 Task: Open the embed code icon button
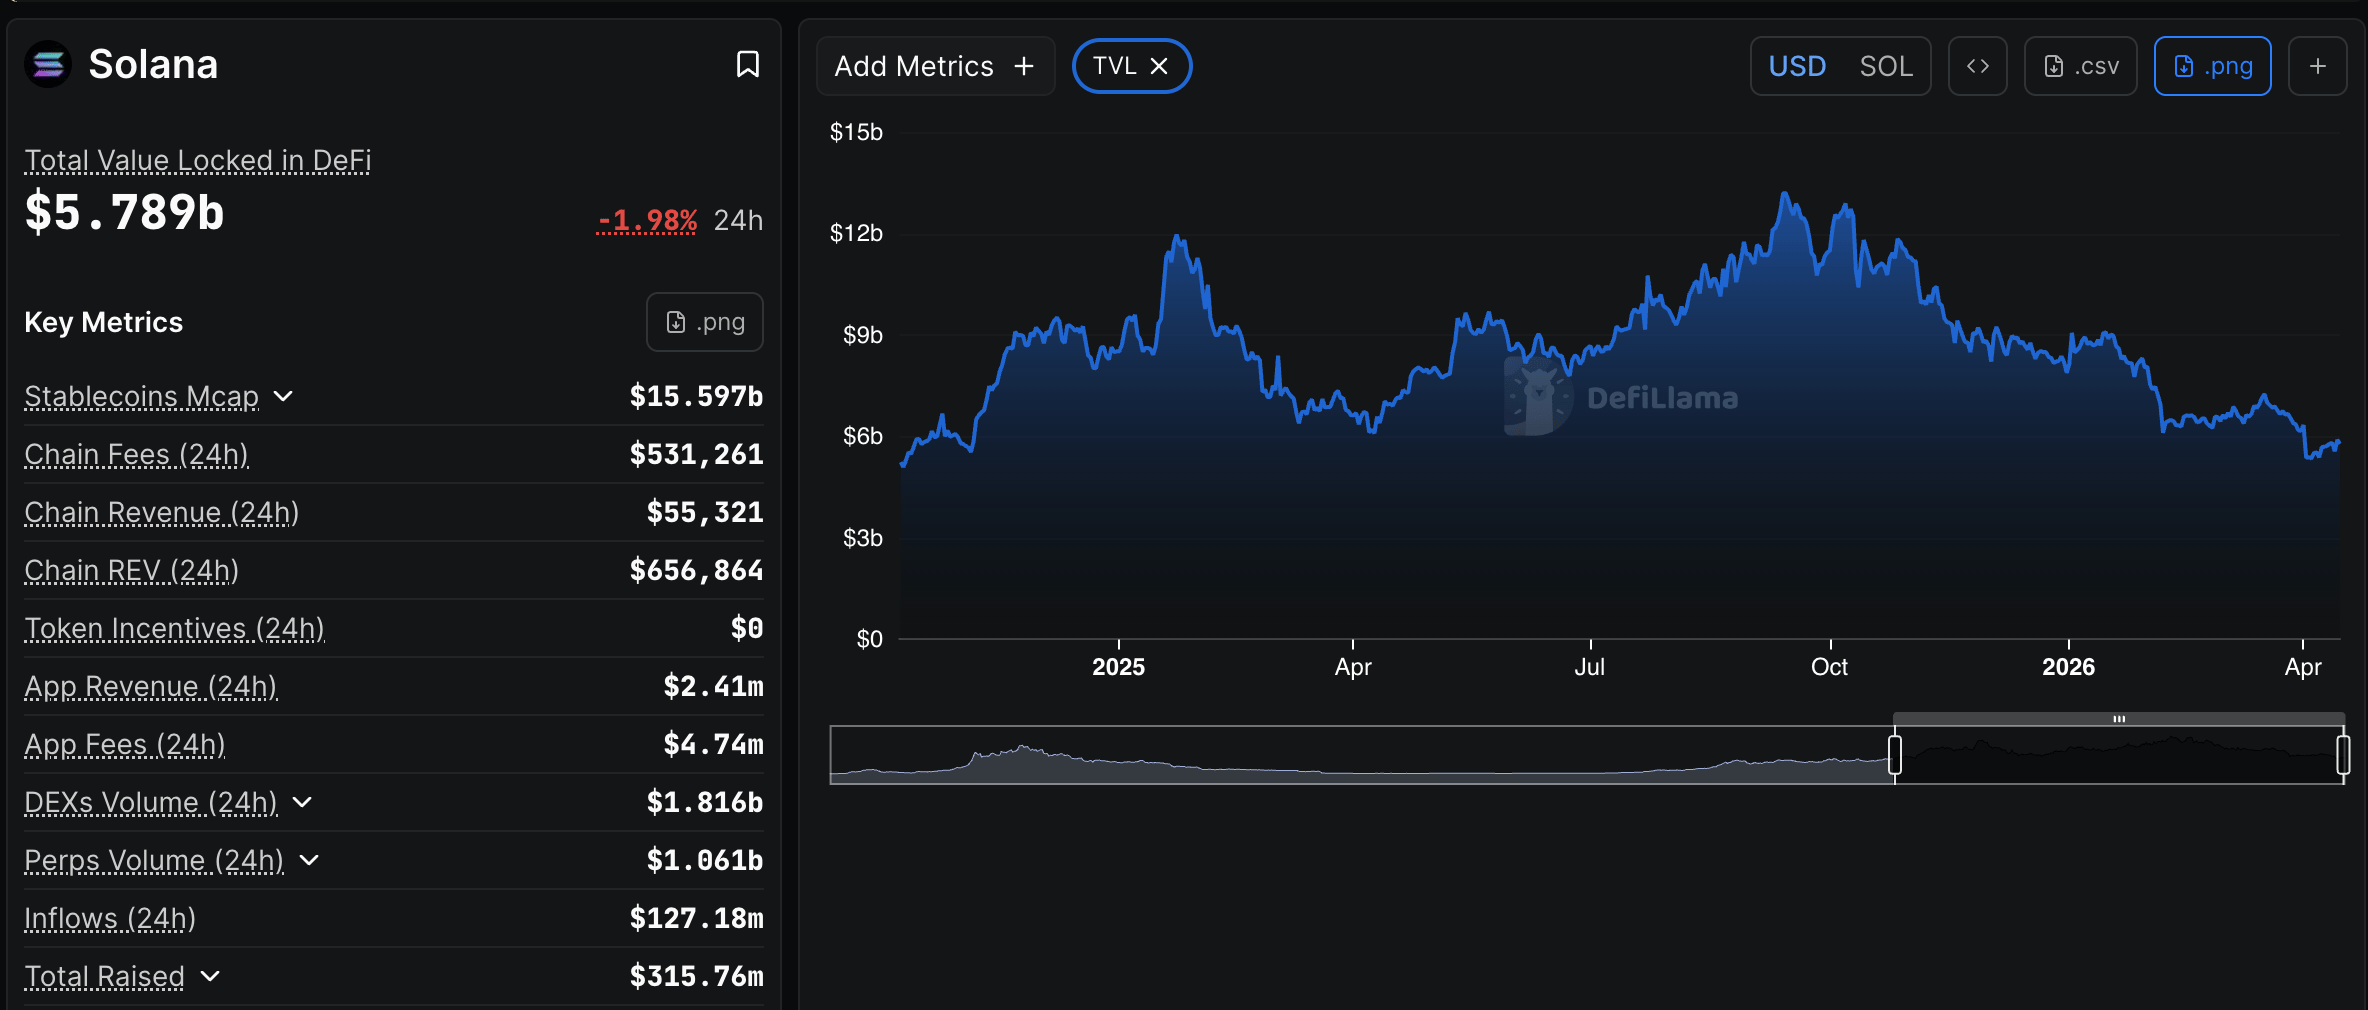[1977, 66]
